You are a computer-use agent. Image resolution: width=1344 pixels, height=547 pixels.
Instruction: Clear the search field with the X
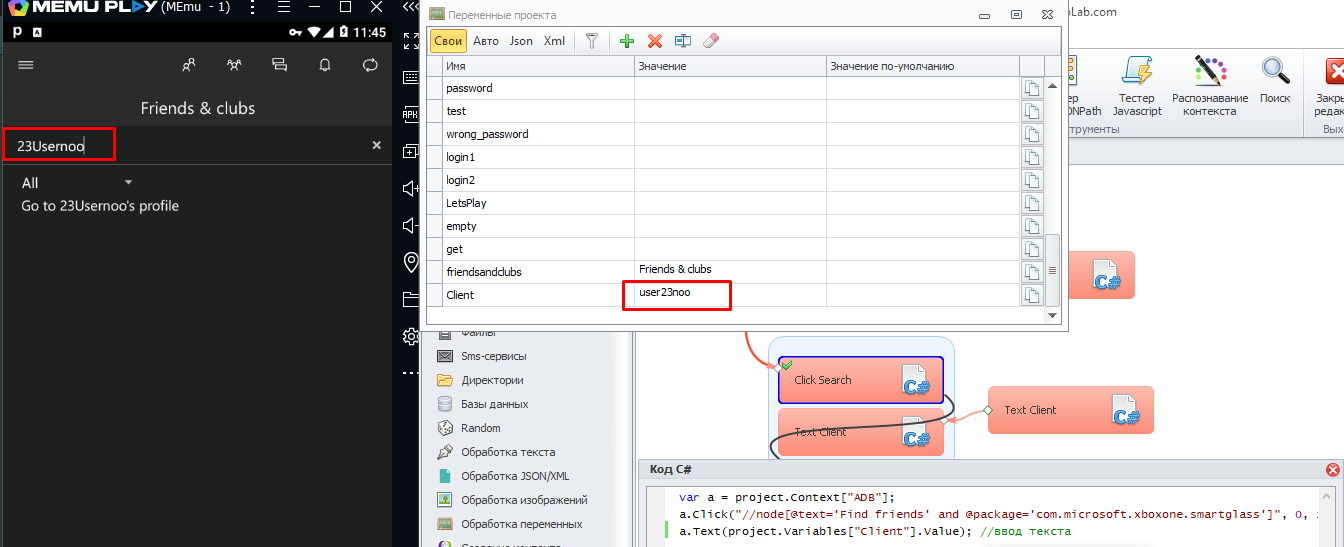[x=377, y=145]
